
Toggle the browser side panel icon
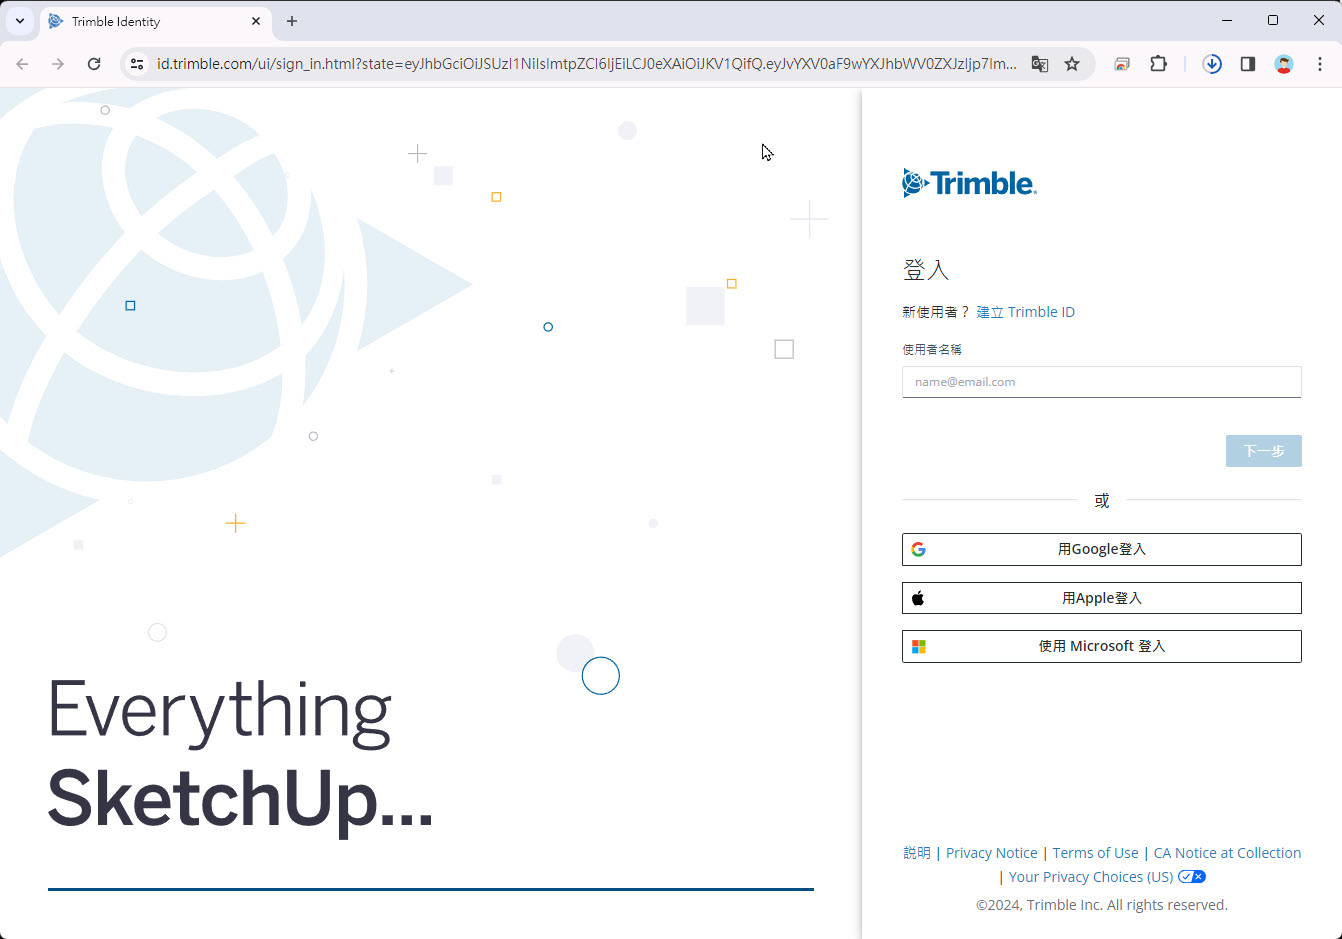pyautogui.click(x=1248, y=64)
